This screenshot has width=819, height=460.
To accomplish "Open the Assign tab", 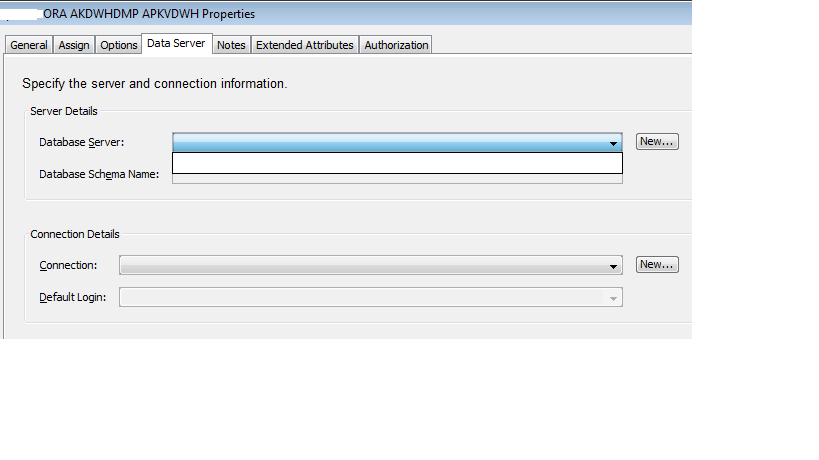I will [x=74, y=45].
